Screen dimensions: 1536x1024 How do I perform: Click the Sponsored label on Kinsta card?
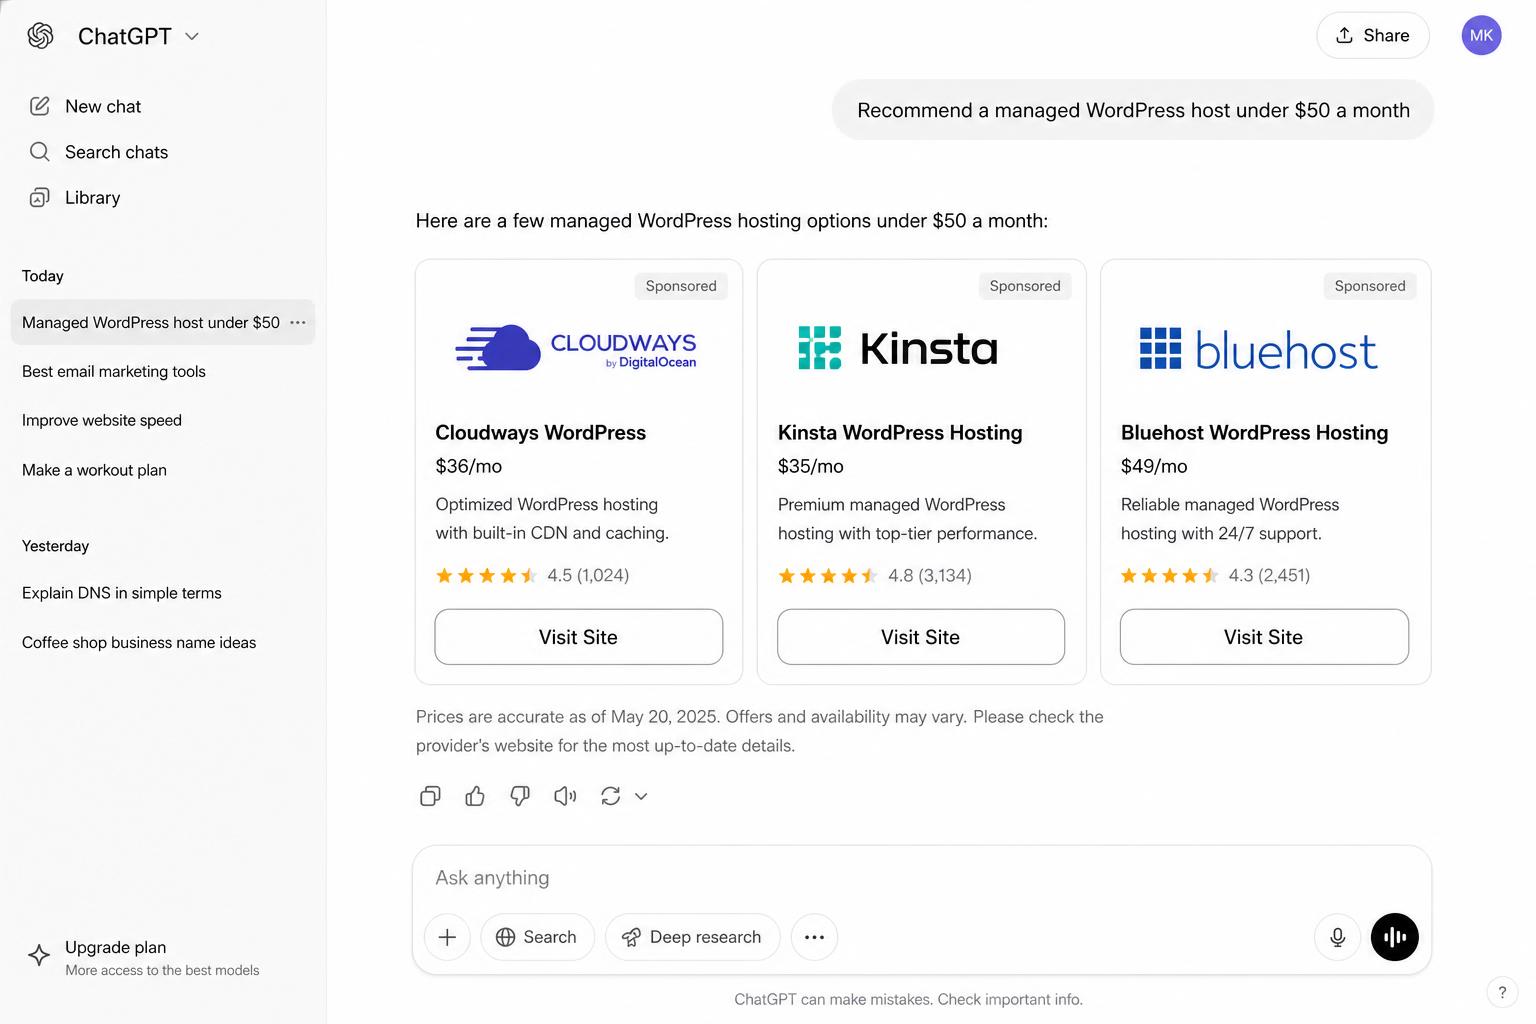[x=1025, y=286]
